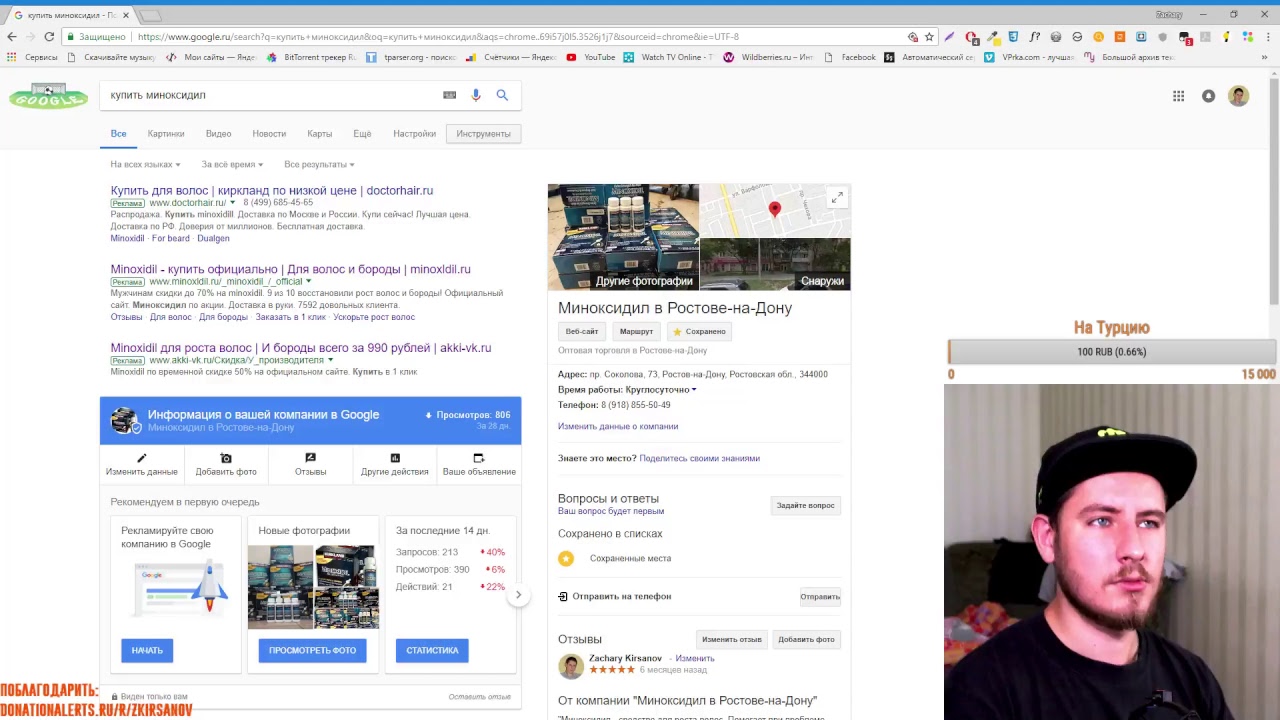1280x720 pixels.
Task: Reload the page with the refresh icon
Action: point(49,37)
